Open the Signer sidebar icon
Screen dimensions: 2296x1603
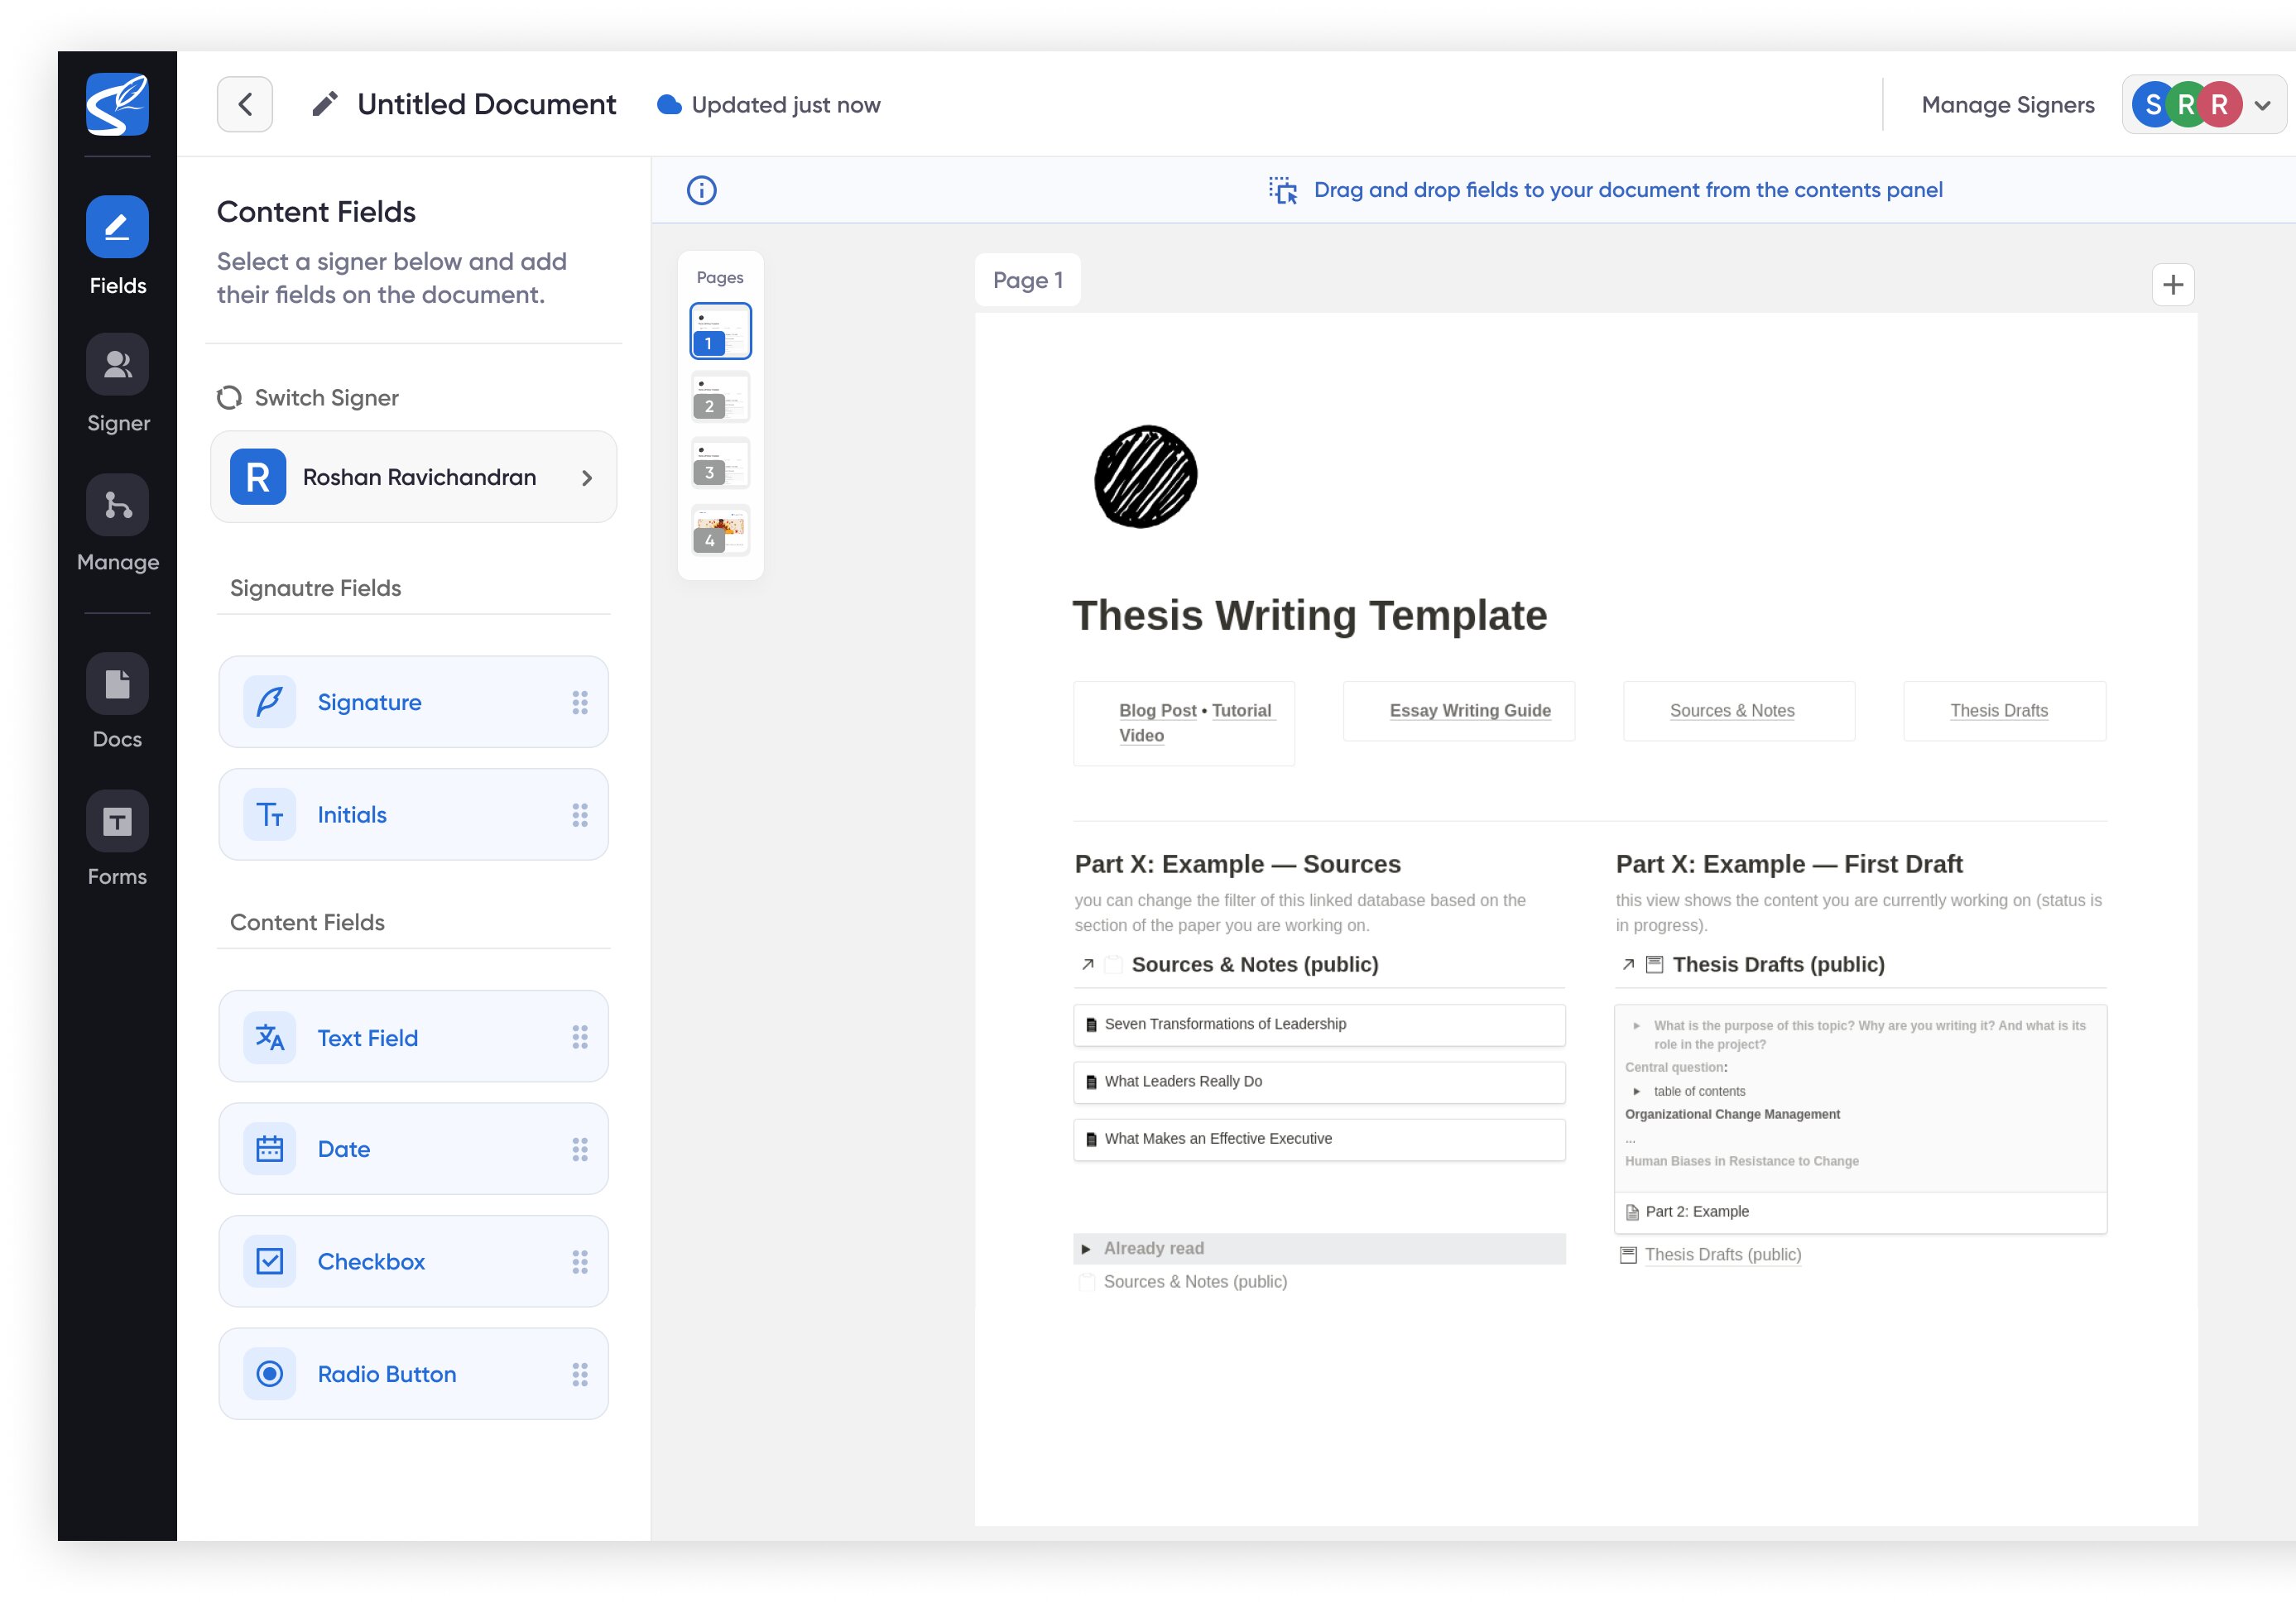pyautogui.click(x=117, y=365)
